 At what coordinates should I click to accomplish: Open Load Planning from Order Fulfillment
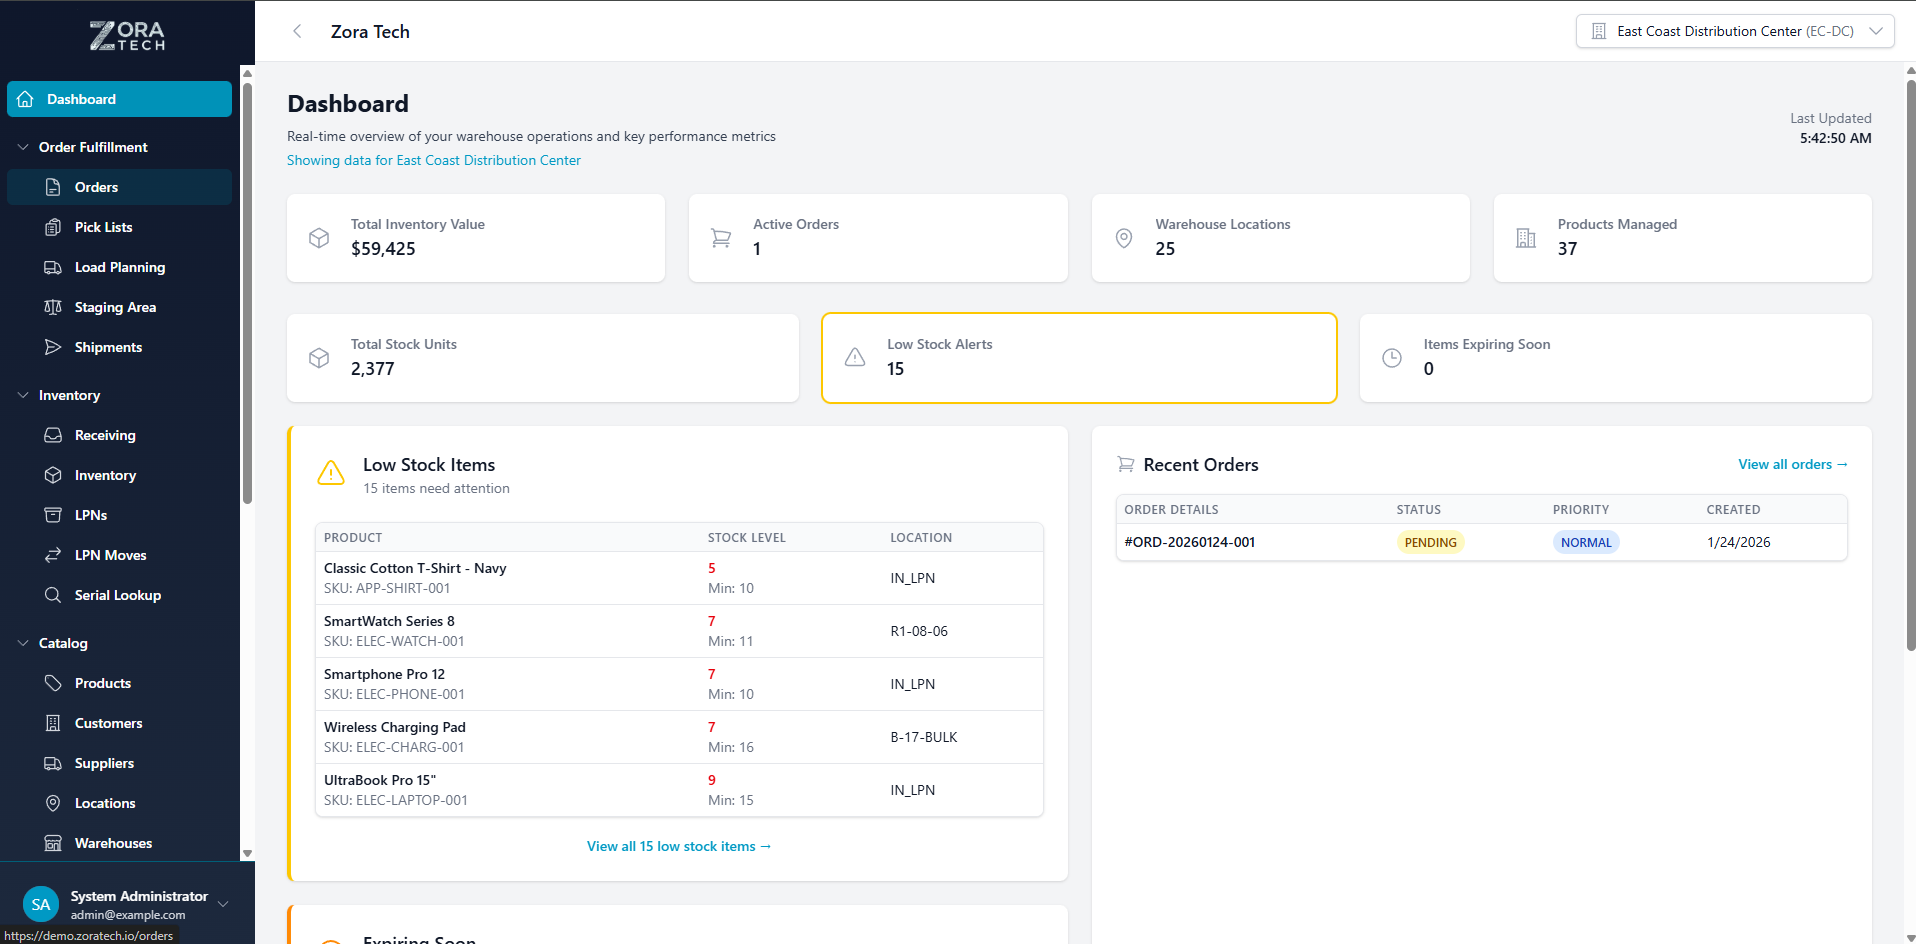pyautogui.click(x=120, y=267)
